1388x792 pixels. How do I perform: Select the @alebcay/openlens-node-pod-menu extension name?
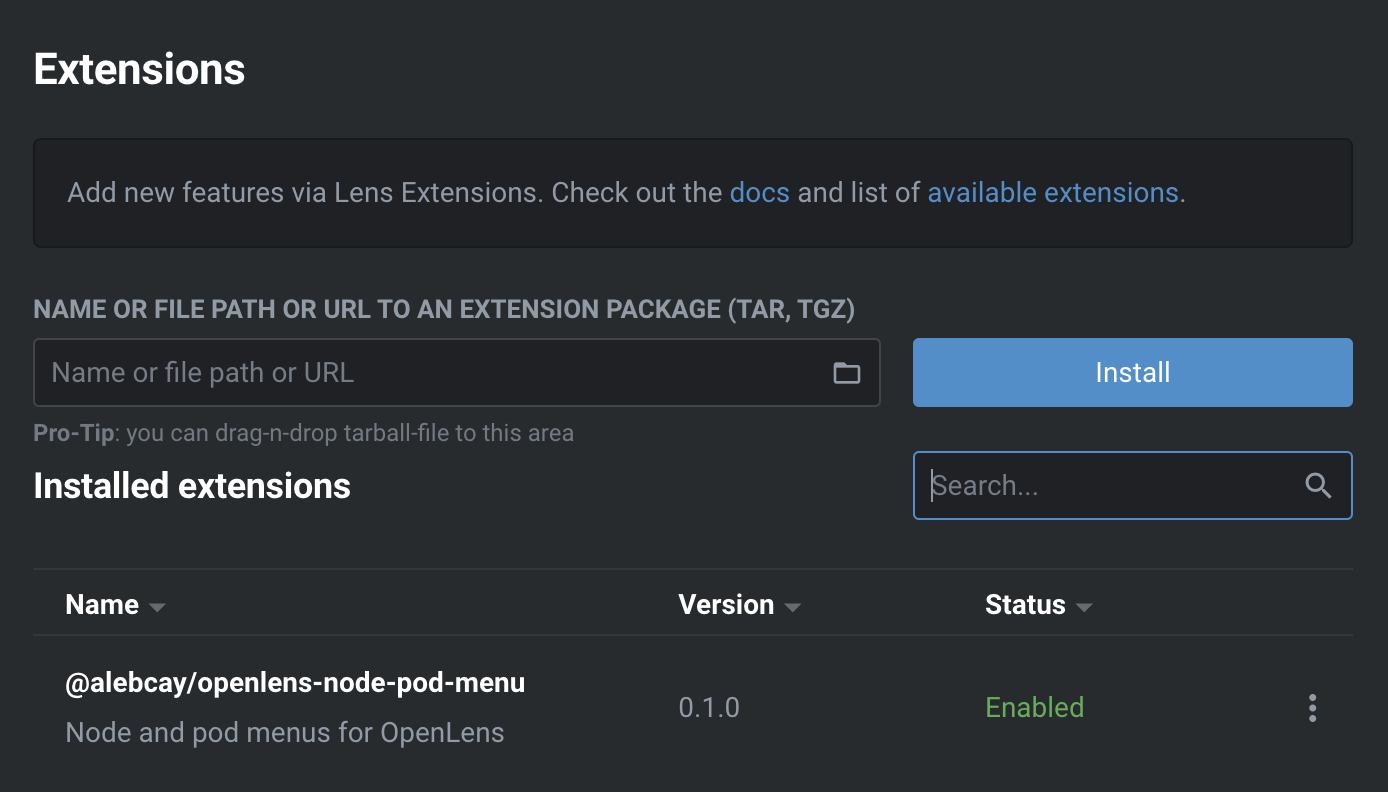coord(295,683)
